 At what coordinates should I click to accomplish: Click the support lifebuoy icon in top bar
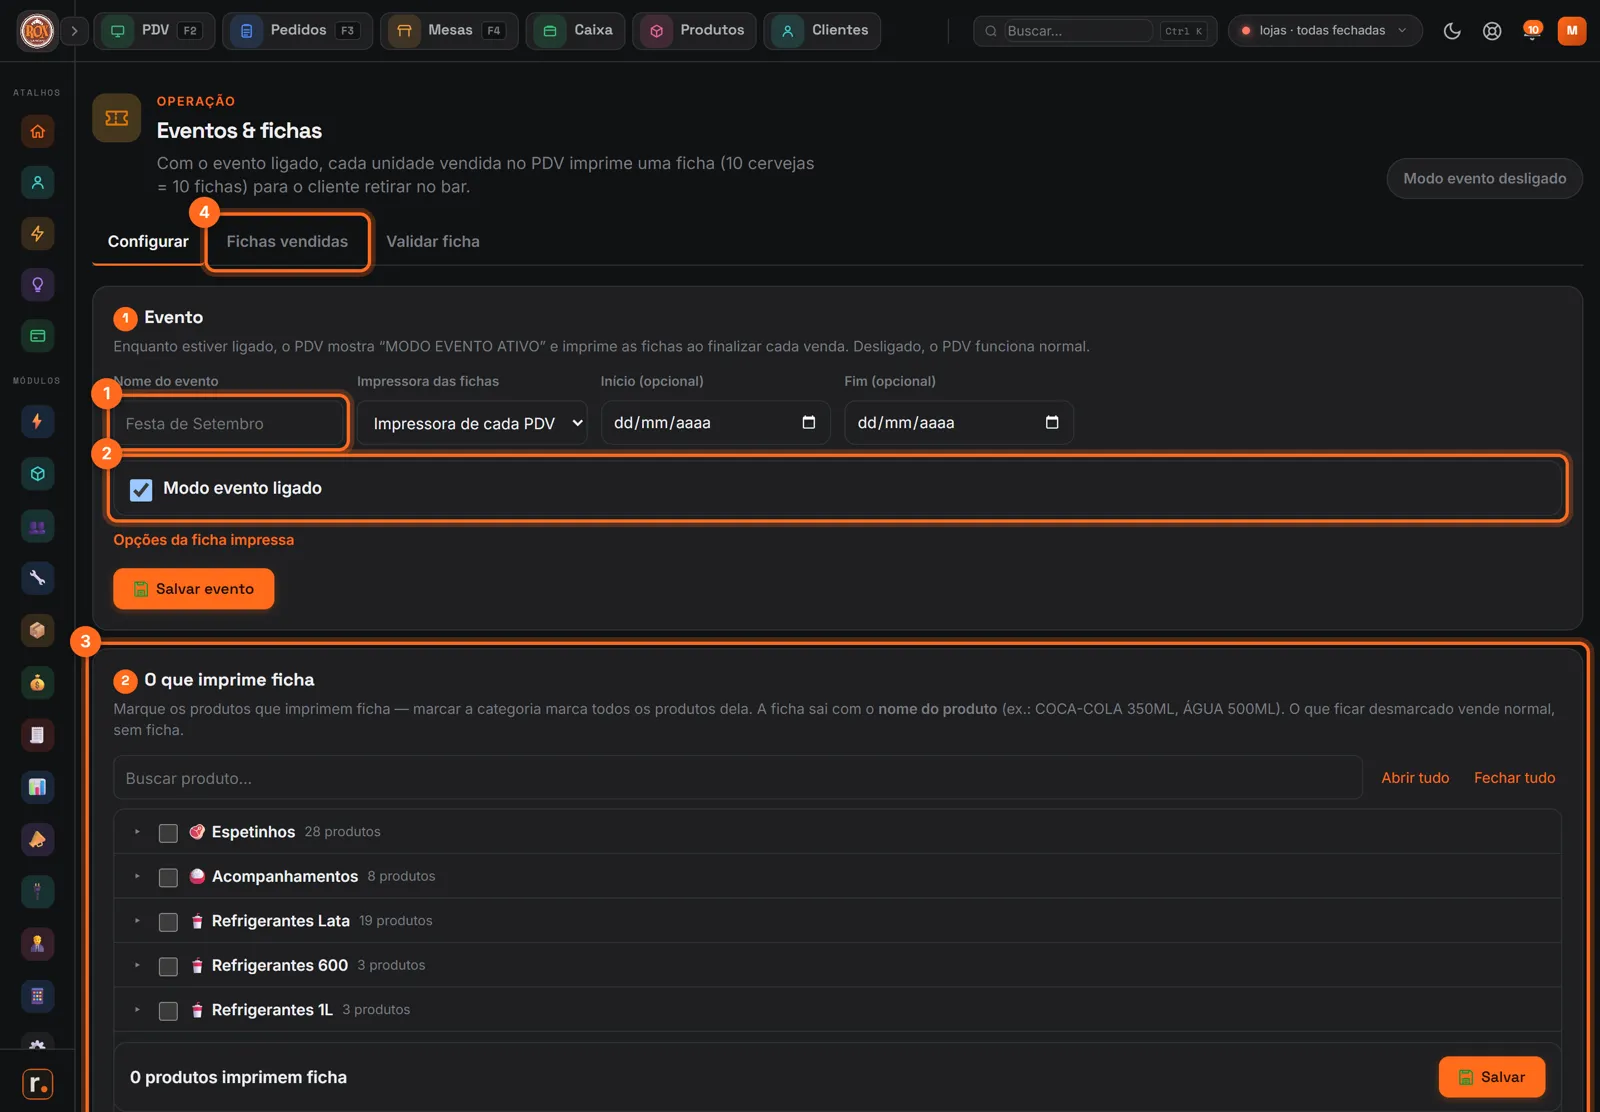[x=1492, y=31]
